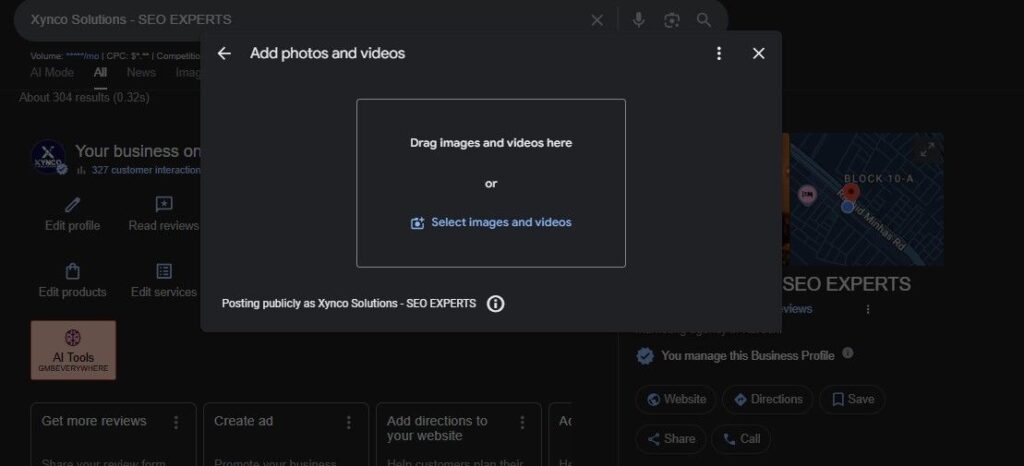The image size is (1024, 466).
Task: Click the Website button
Action: (x=676, y=399)
